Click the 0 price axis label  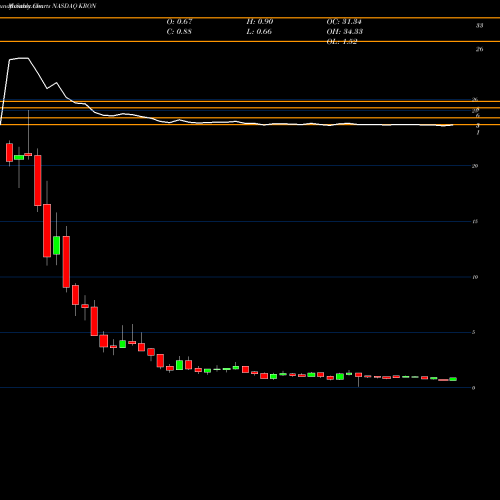[474, 388]
